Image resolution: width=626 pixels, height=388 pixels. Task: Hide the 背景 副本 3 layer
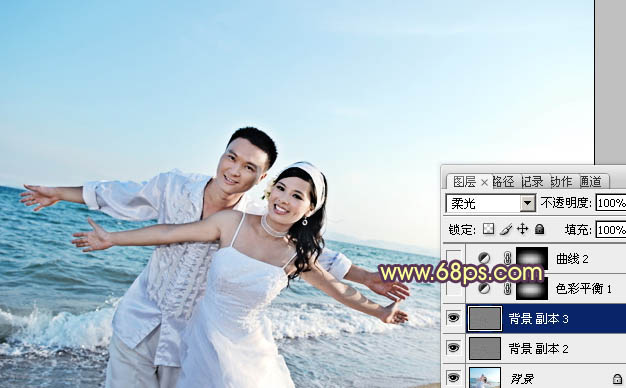point(453,318)
